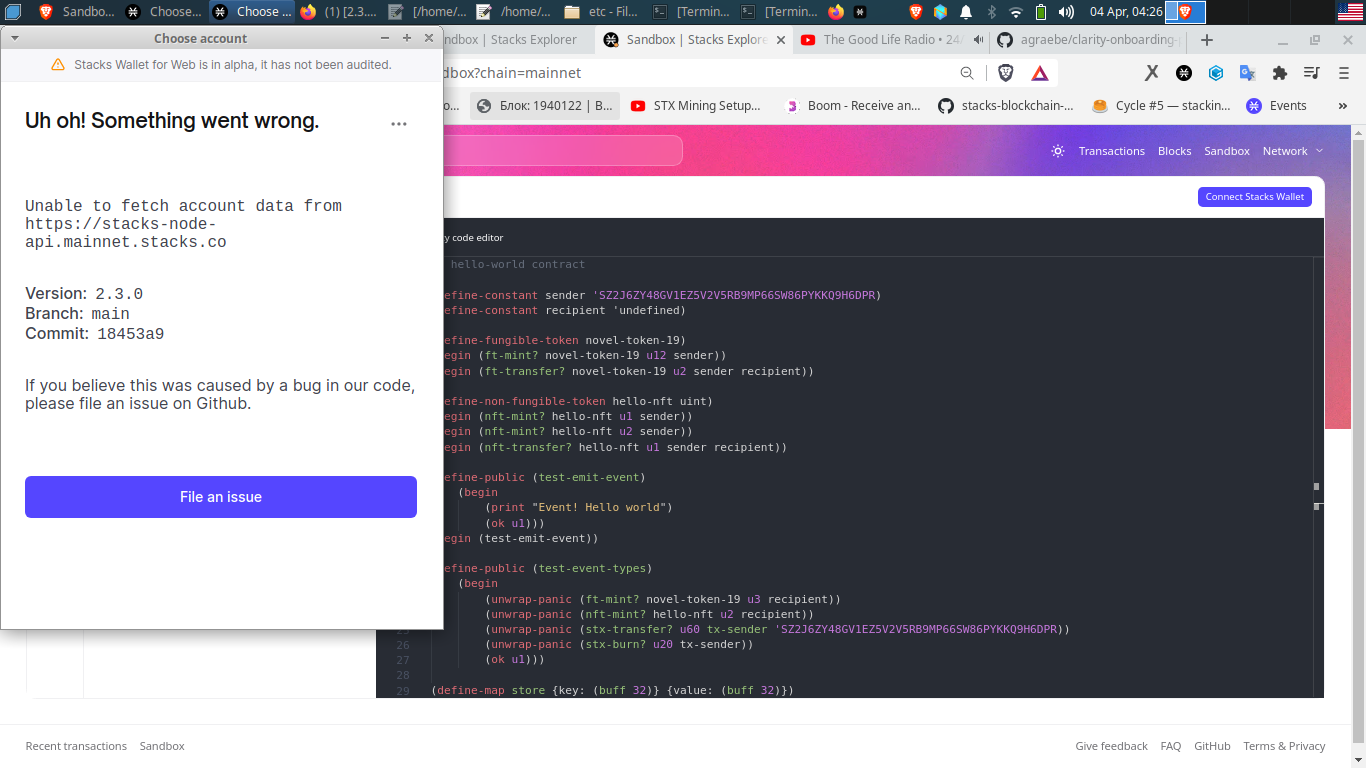Expand the Network dropdown in Explorer navbar
Screen dimensions: 1366x768
pos(1292,151)
